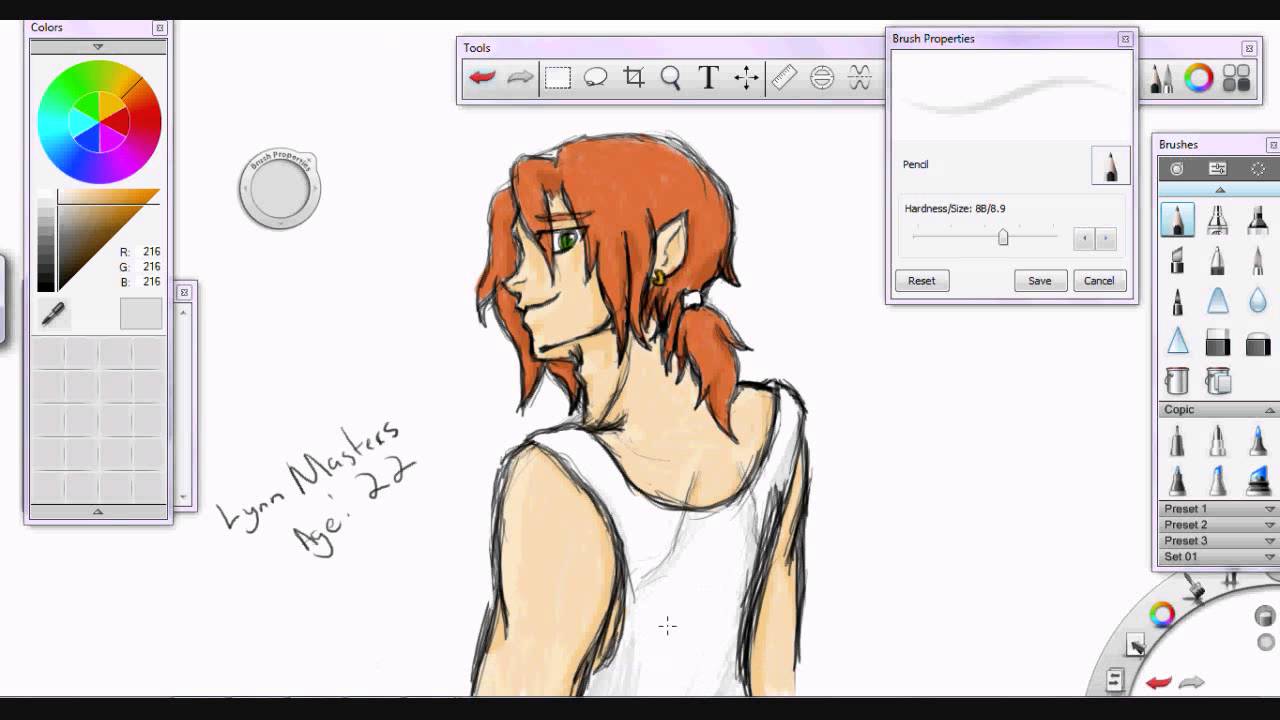Click the dotted circle icon in Brushes header
This screenshot has height=720, width=1280.
pyautogui.click(x=1258, y=169)
